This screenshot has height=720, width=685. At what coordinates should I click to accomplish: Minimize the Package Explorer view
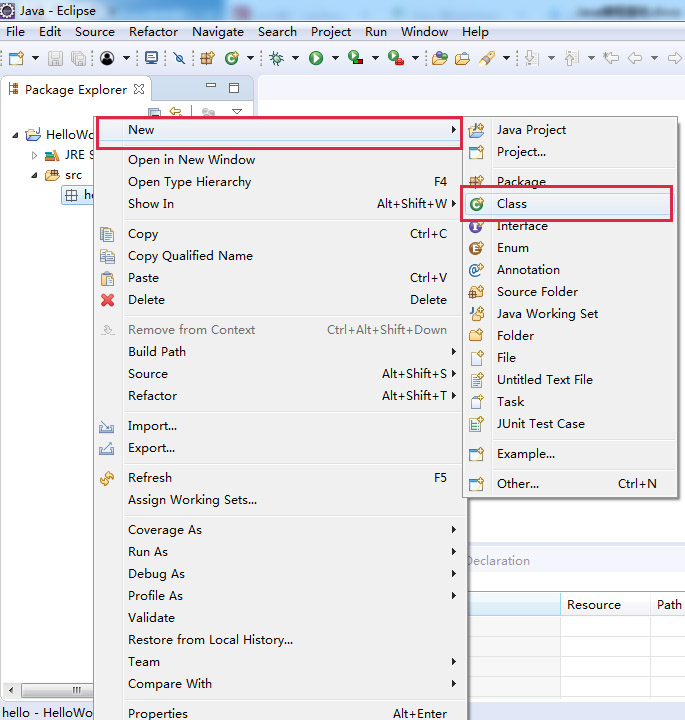[211, 86]
